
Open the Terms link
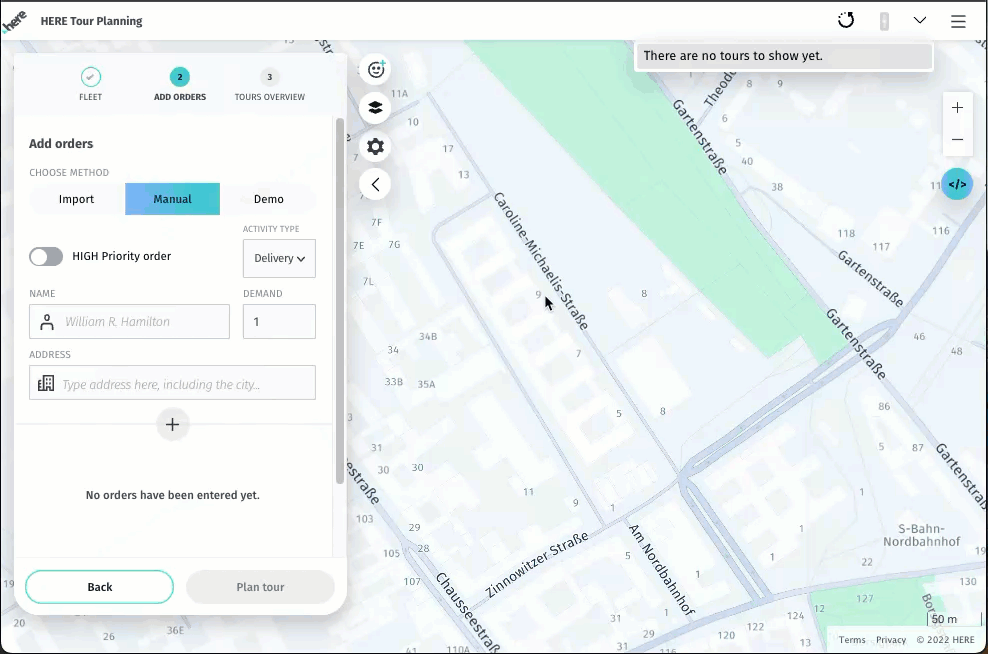coord(852,640)
